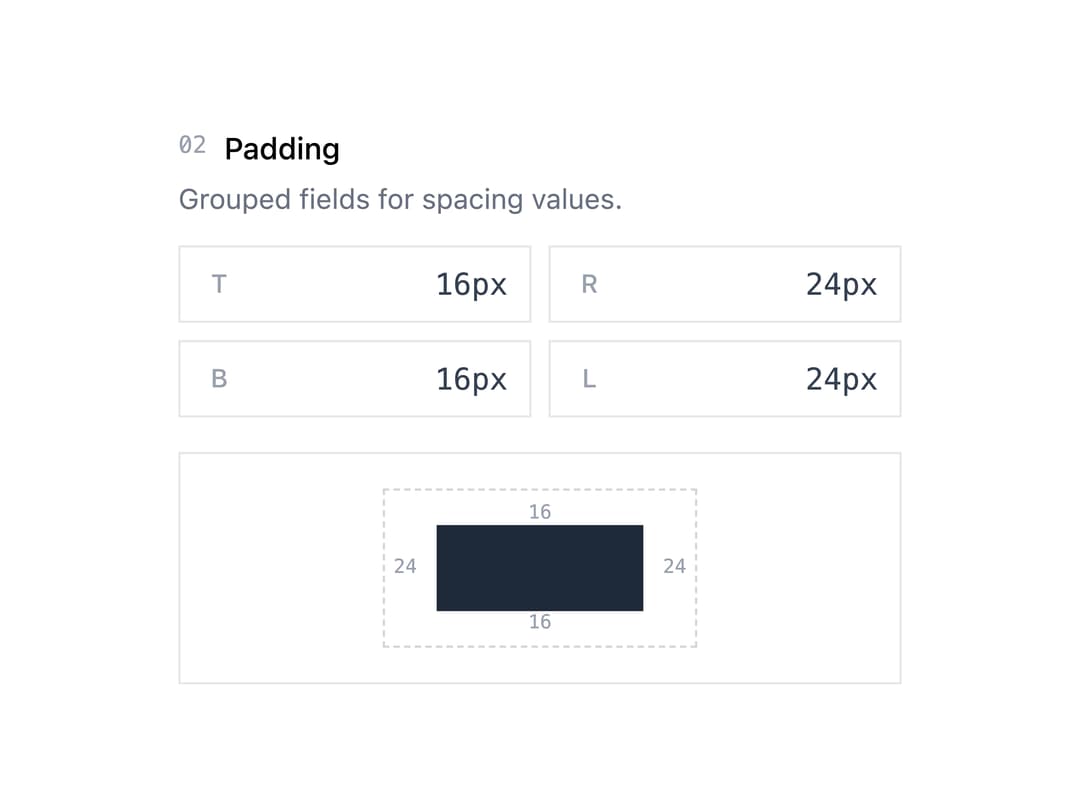1080x810 pixels.
Task: Click the B label in the padding group
Action: pyautogui.click(x=219, y=379)
